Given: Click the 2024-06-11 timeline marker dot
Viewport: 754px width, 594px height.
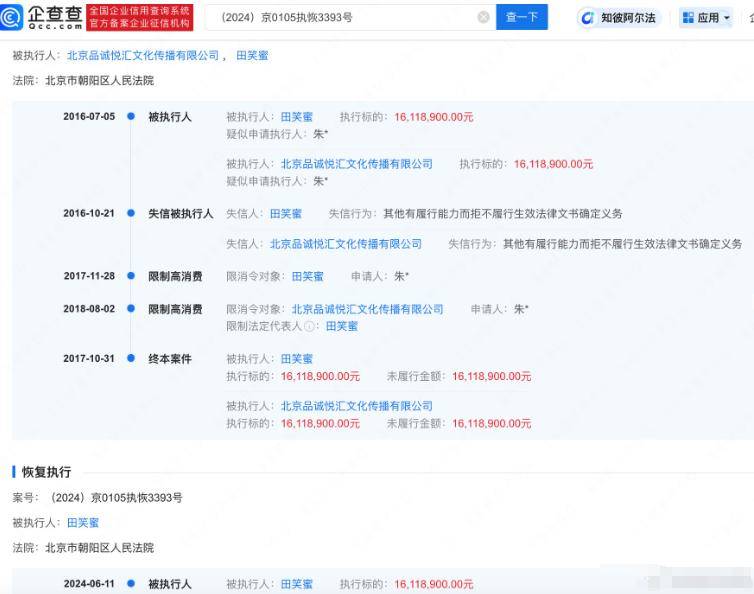Looking at the screenshot, I should point(131,583).
